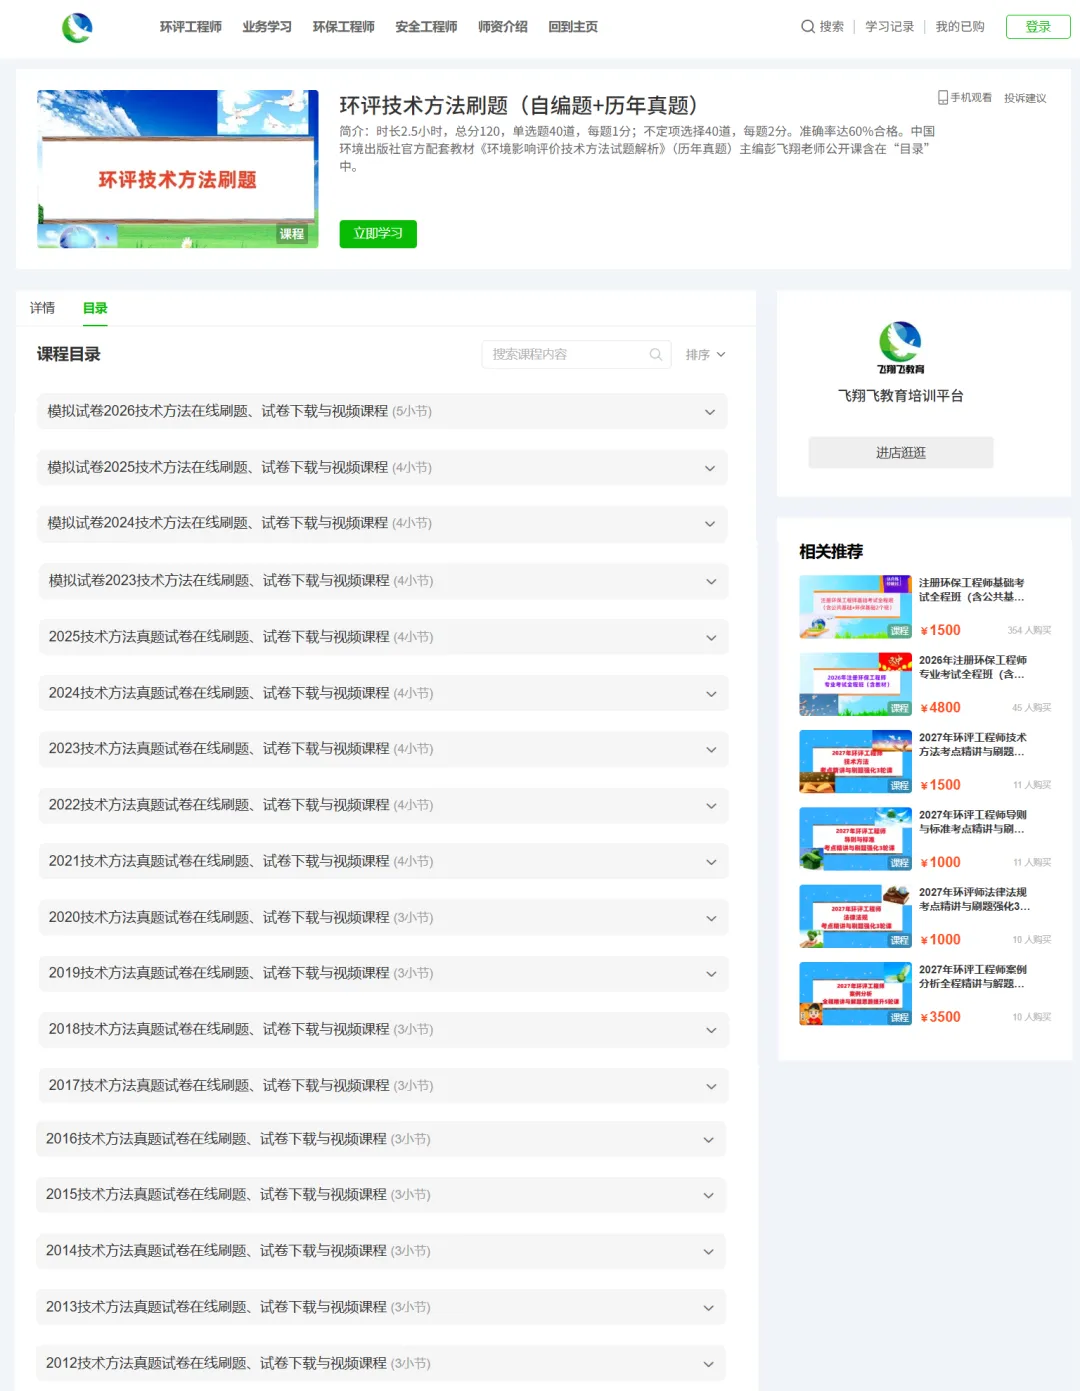Expand 2017技术方法真题试卷 section chevron
This screenshot has width=1080, height=1391.
click(x=711, y=1086)
